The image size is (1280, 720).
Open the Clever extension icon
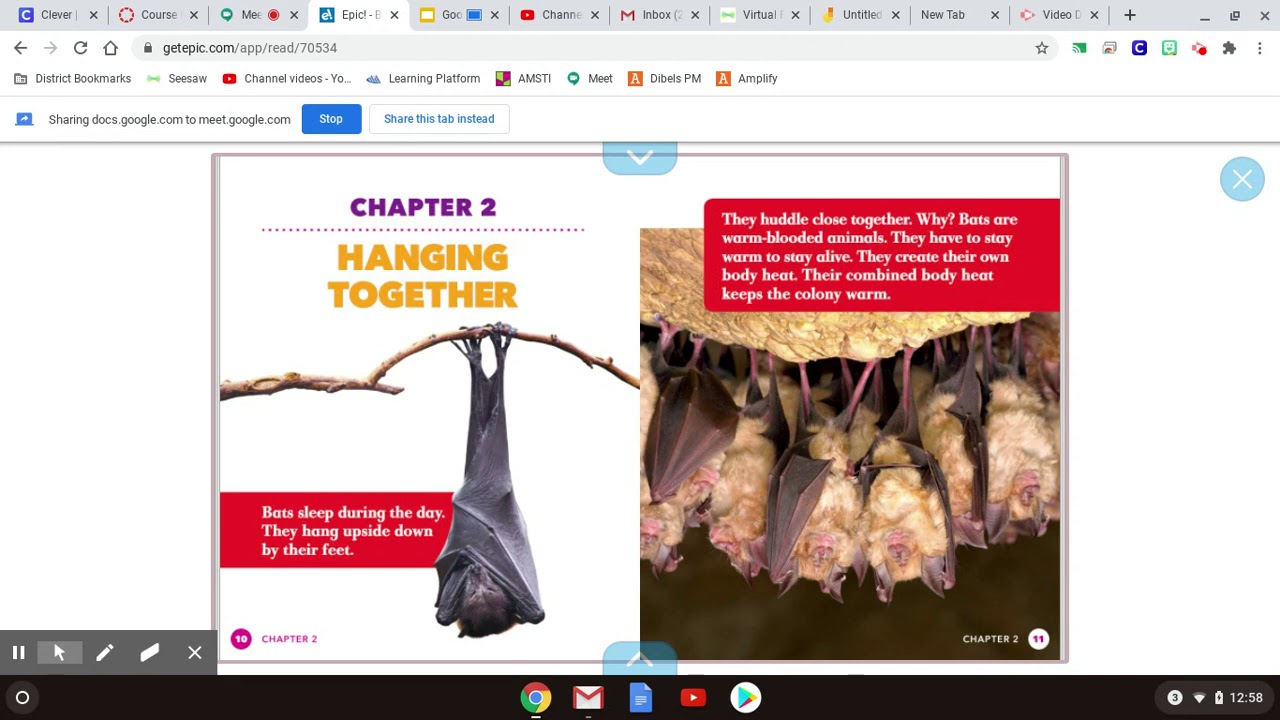click(1139, 48)
